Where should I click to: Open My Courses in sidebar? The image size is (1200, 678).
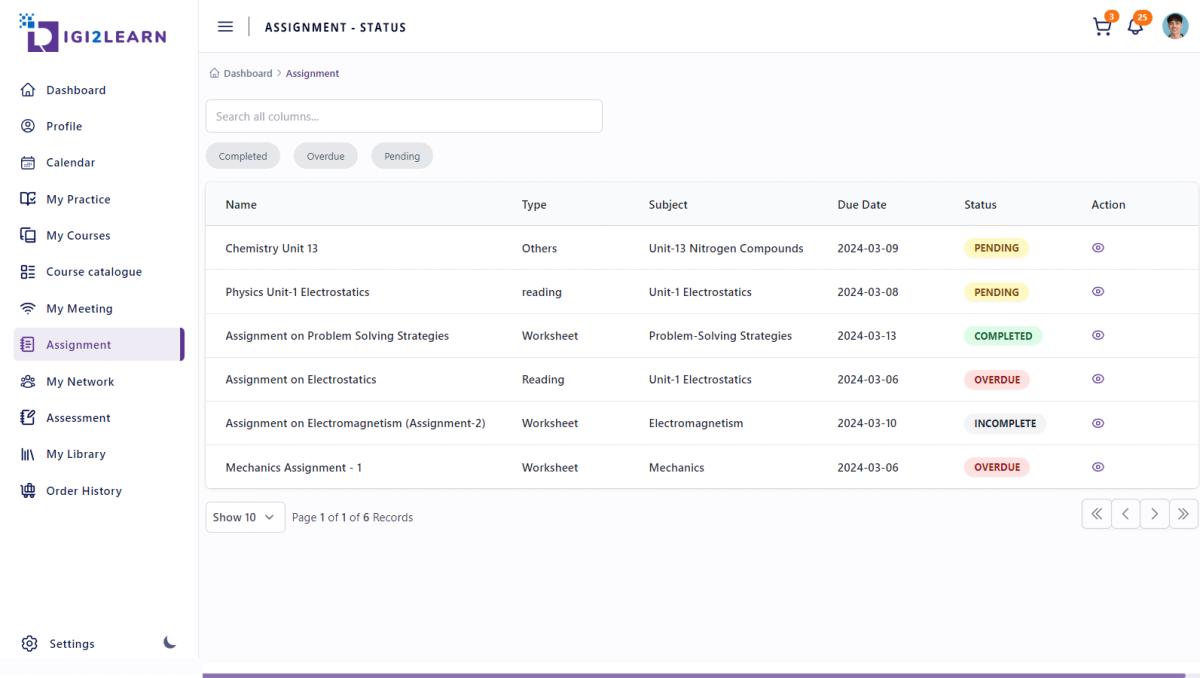[x=78, y=236]
